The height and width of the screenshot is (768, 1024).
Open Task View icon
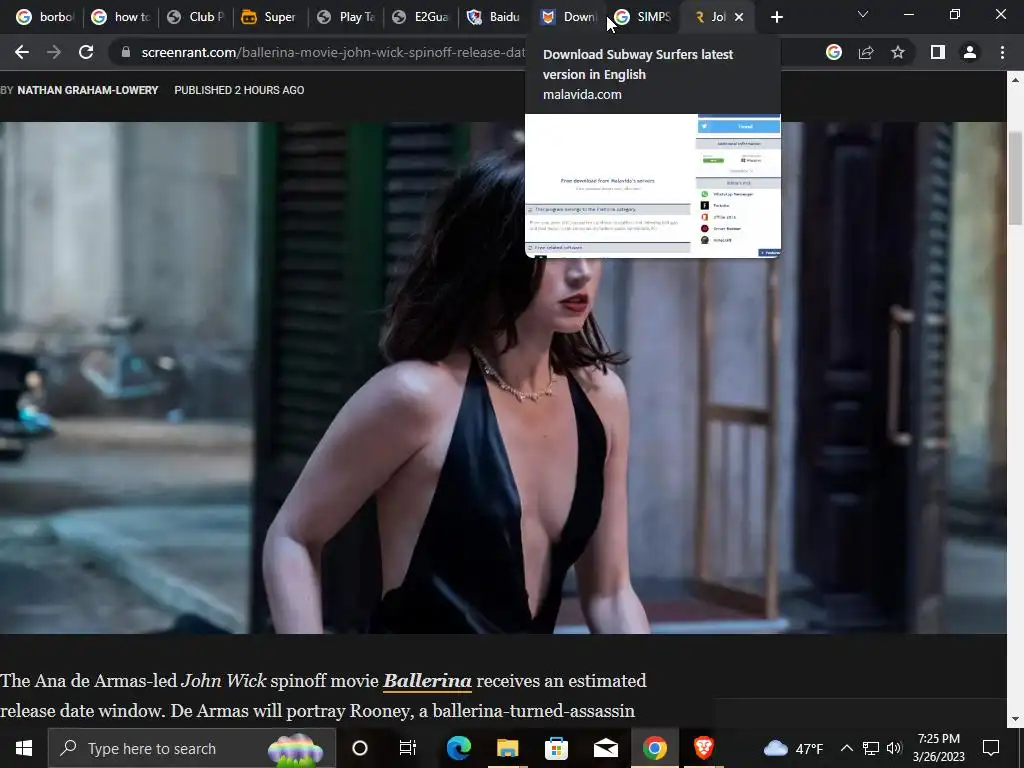pos(408,748)
